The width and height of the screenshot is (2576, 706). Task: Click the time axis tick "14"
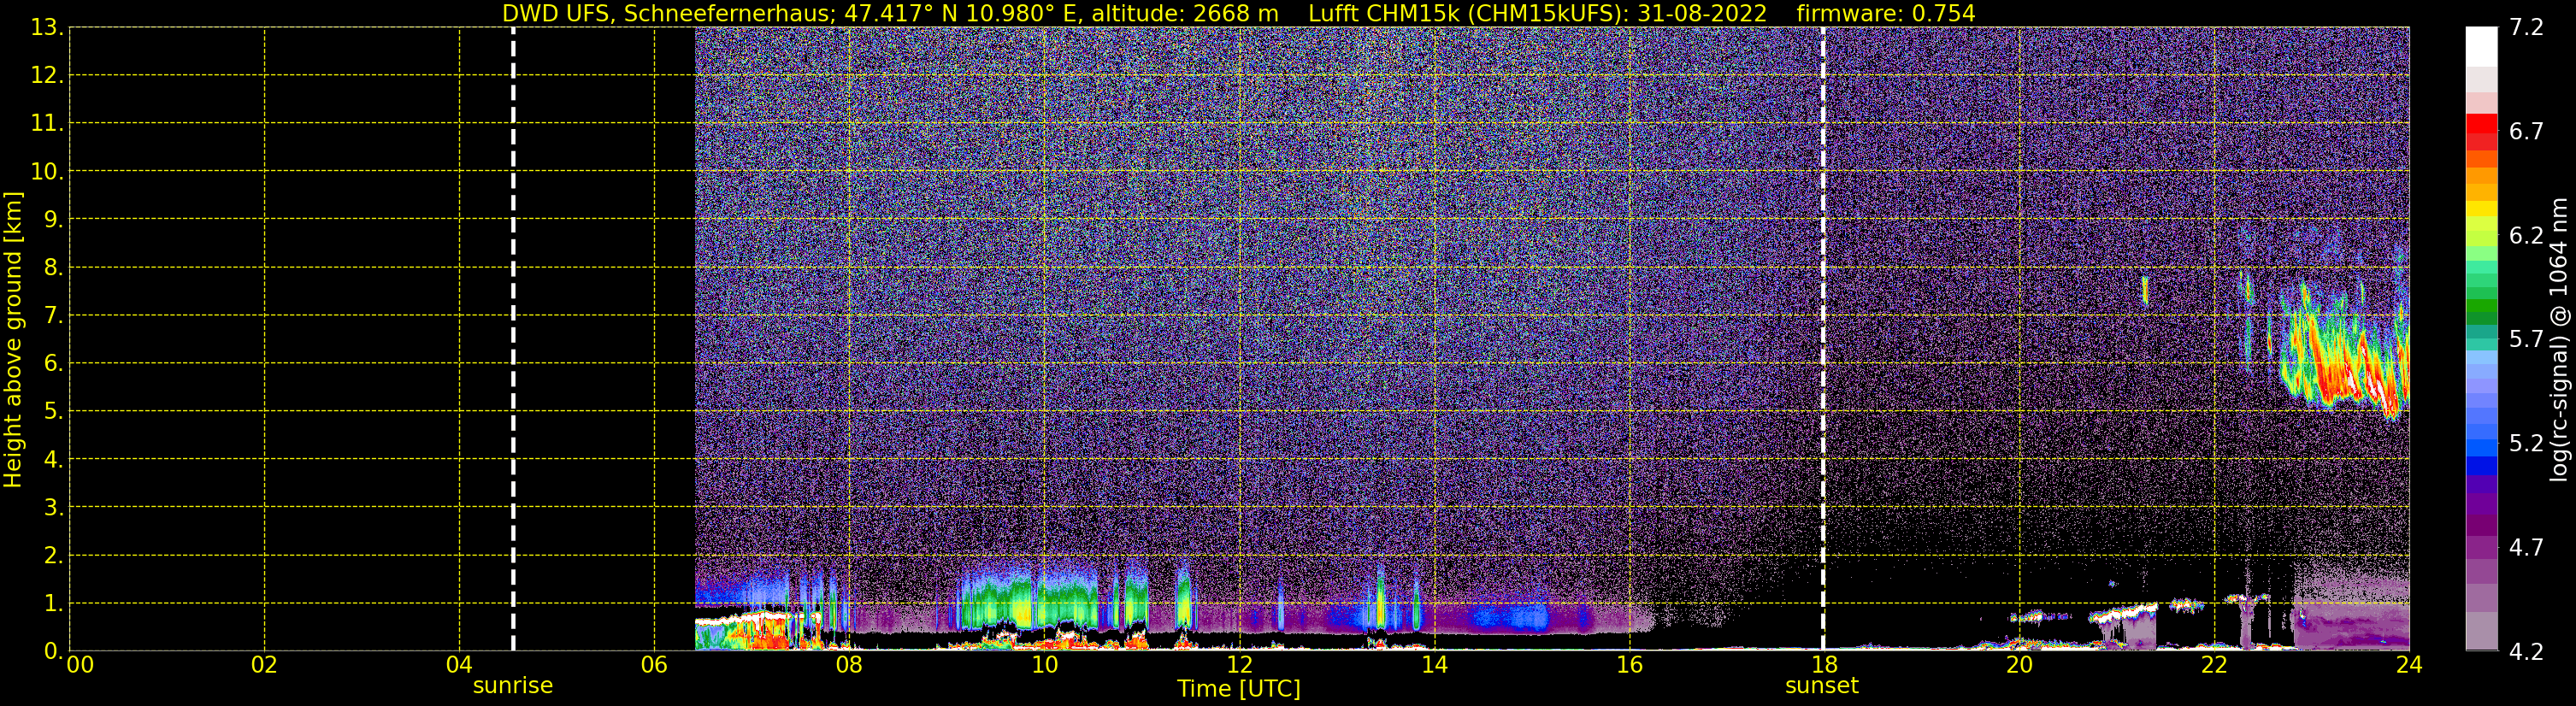(1434, 665)
